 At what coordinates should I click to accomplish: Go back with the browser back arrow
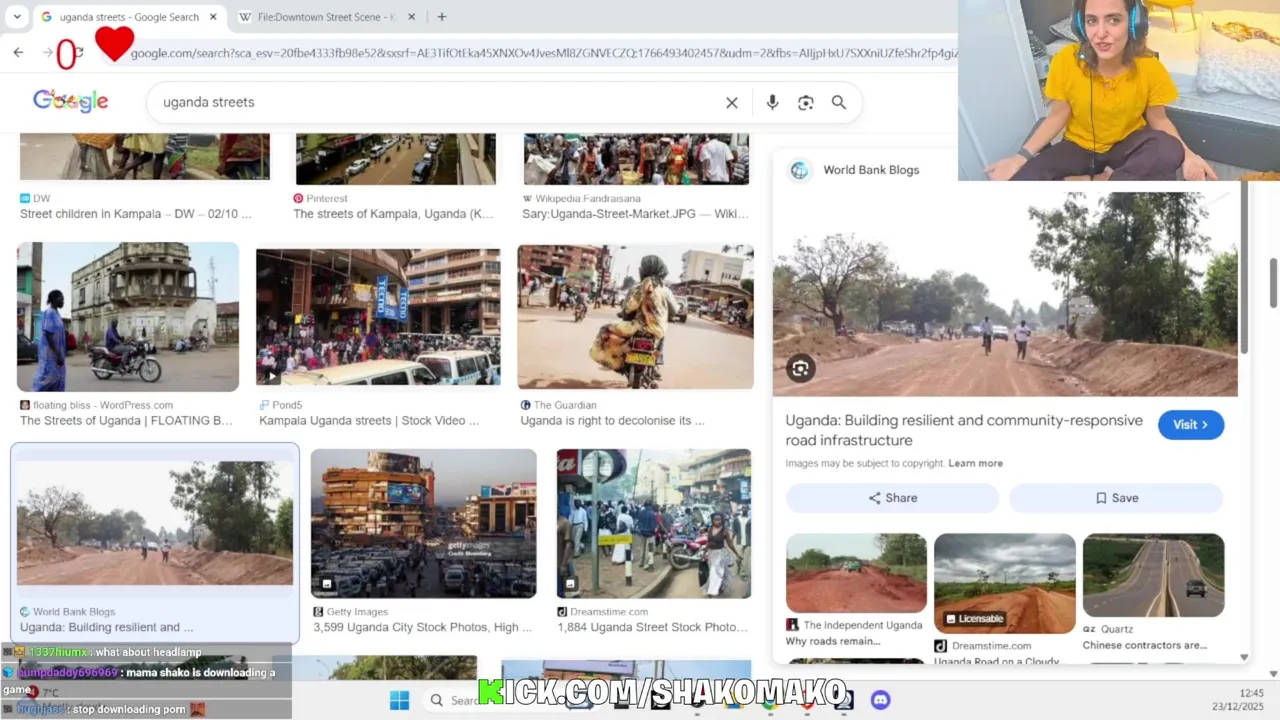[x=18, y=53]
